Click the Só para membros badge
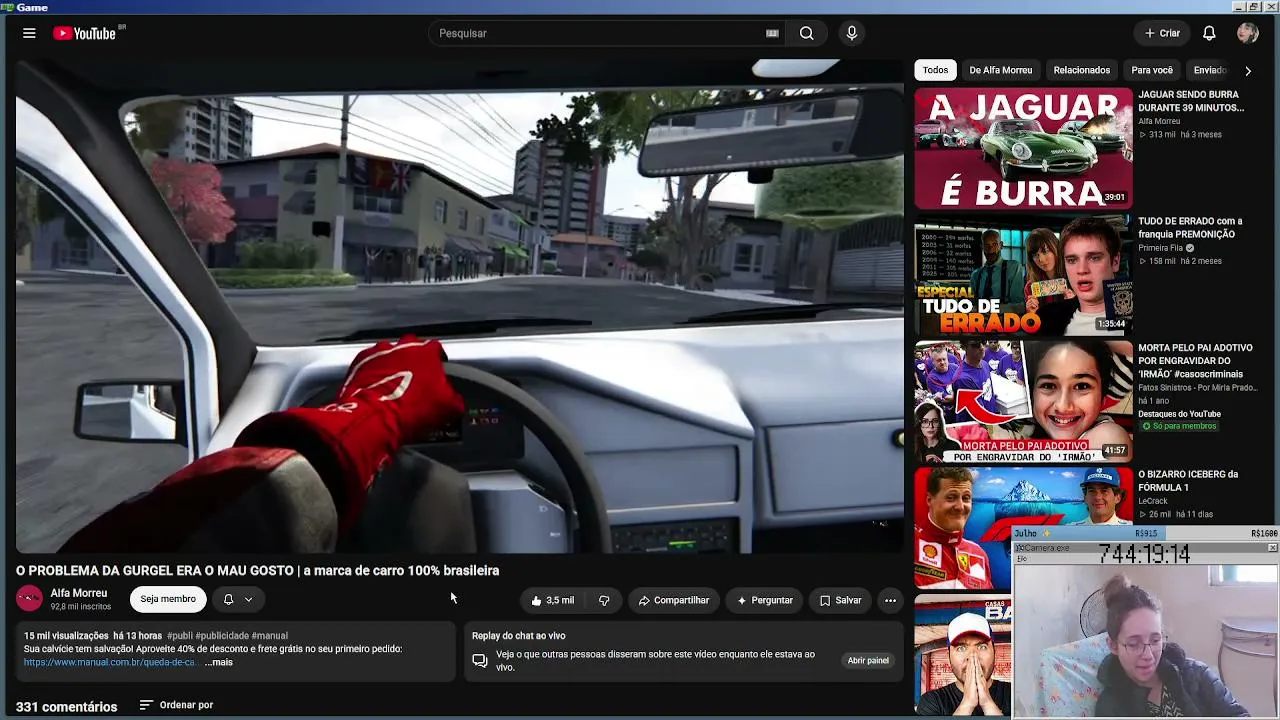This screenshot has width=1280, height=720. coord(1179,426)
